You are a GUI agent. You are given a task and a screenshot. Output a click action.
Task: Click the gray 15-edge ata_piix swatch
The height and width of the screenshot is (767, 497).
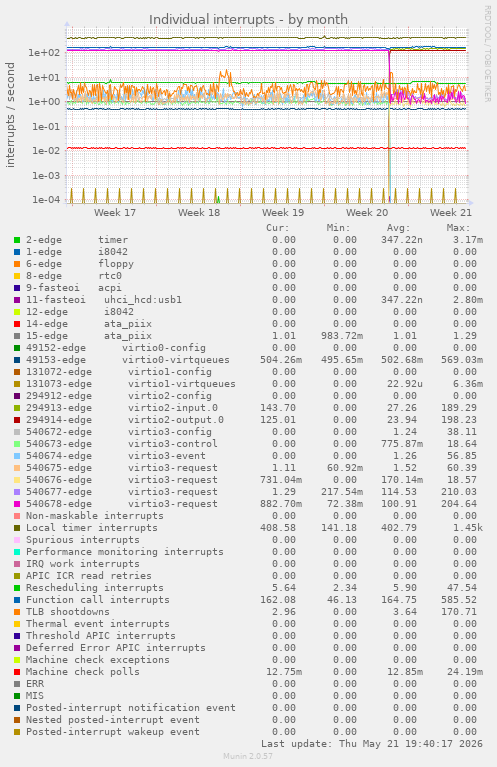(17, 336)
